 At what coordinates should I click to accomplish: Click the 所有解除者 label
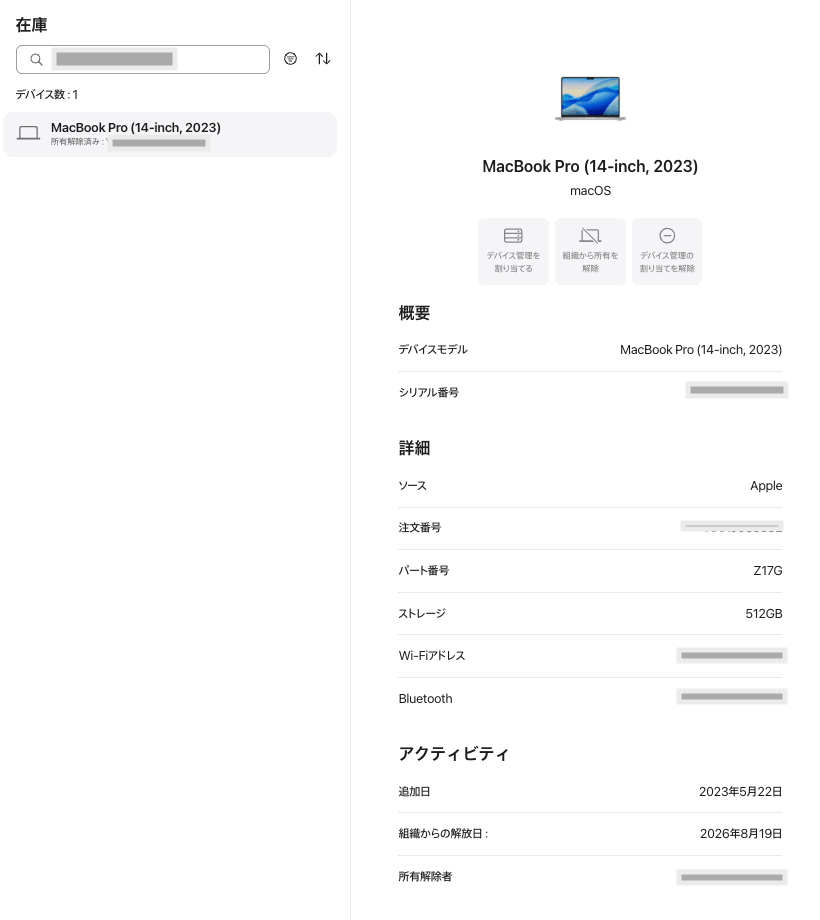425,877
